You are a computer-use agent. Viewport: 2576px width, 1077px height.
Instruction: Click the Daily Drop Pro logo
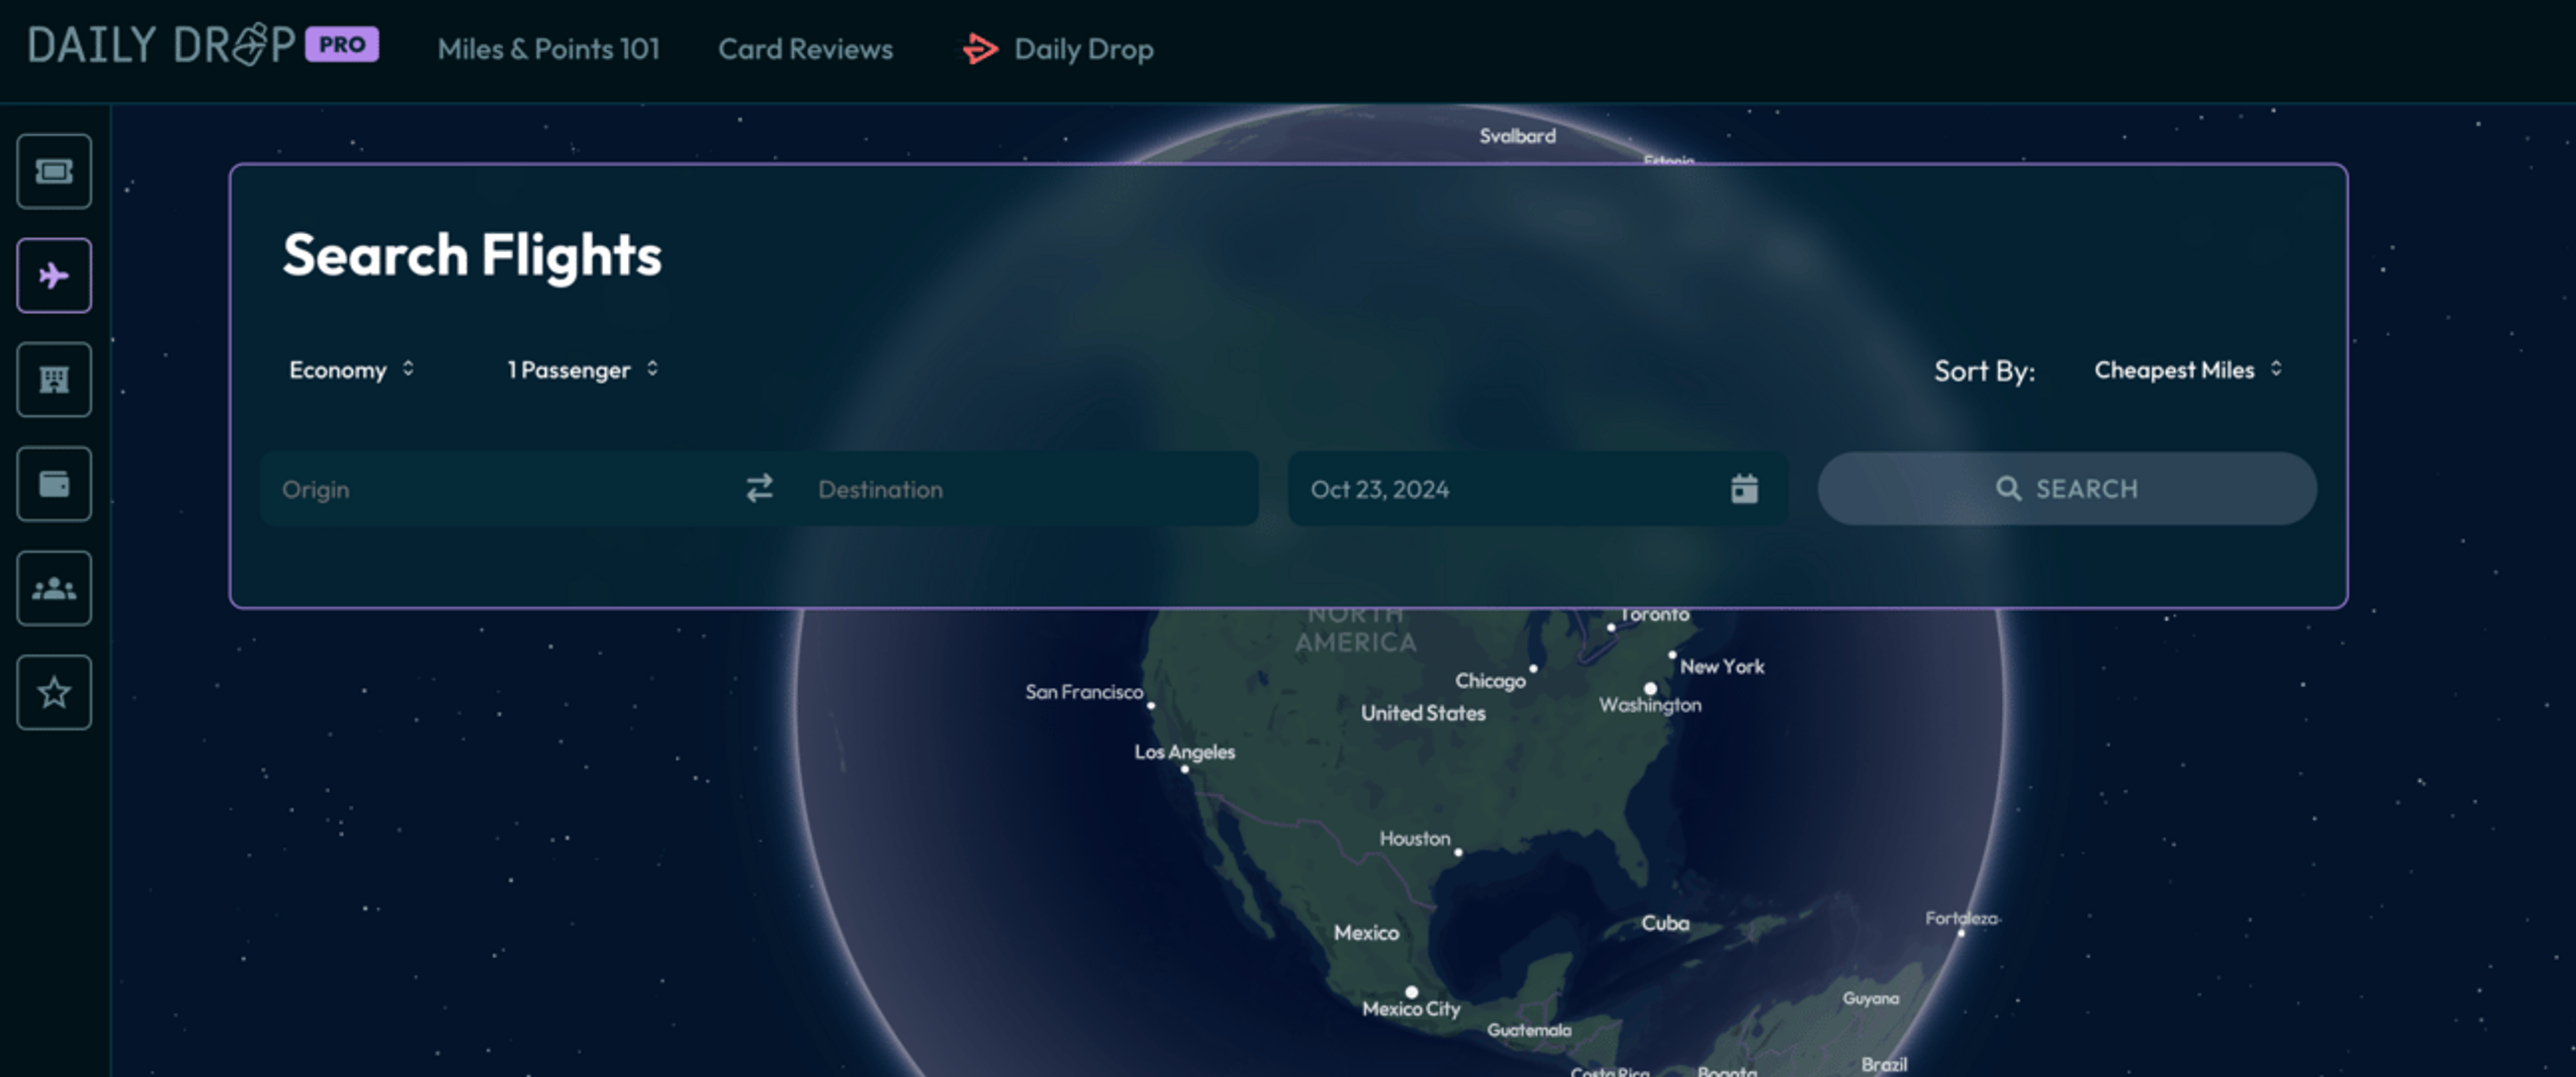(203, 45)
